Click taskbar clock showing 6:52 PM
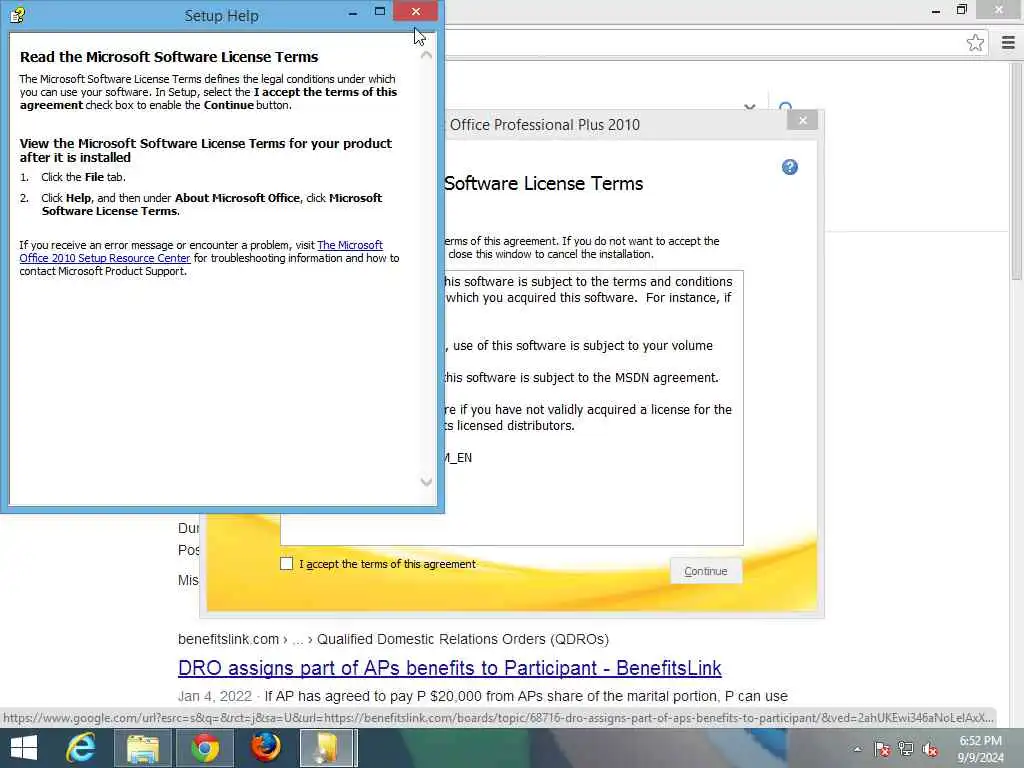 (x=980, y=749)
